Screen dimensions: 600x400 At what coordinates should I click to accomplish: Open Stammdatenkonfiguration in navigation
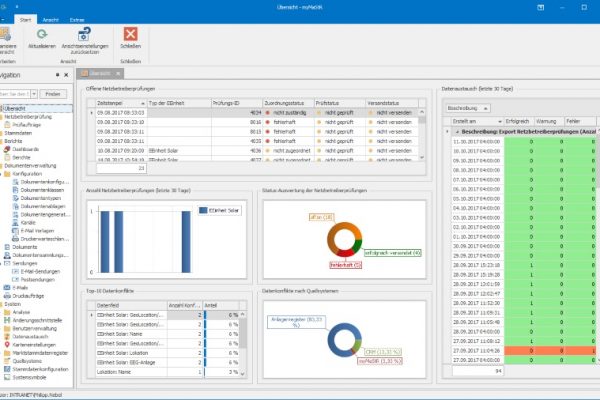[40, 369]
